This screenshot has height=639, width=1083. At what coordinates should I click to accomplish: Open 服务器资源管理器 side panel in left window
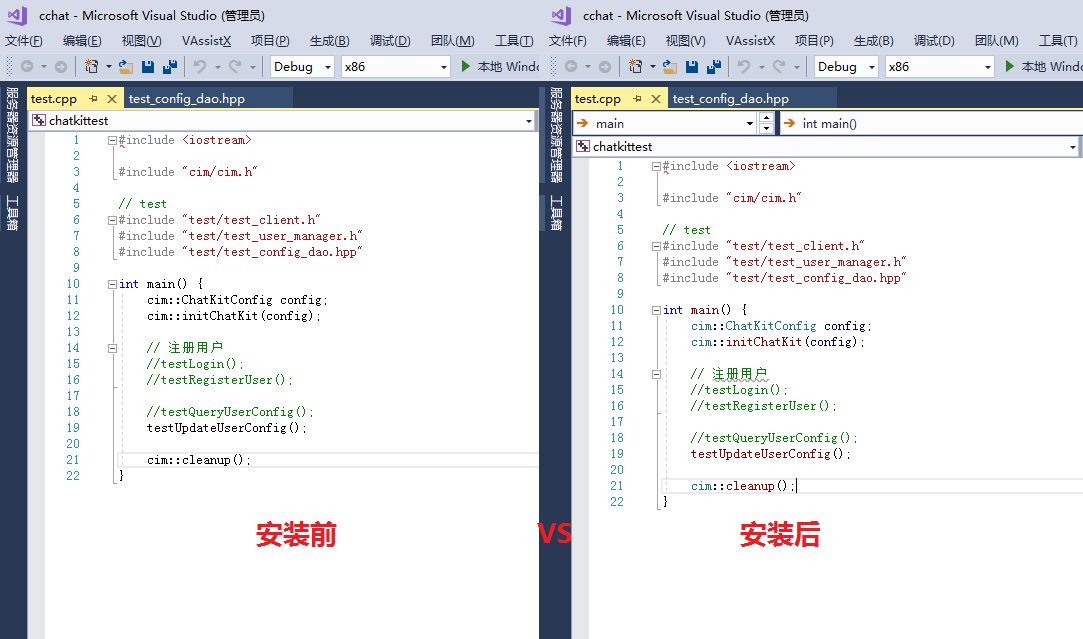[12, 135]
